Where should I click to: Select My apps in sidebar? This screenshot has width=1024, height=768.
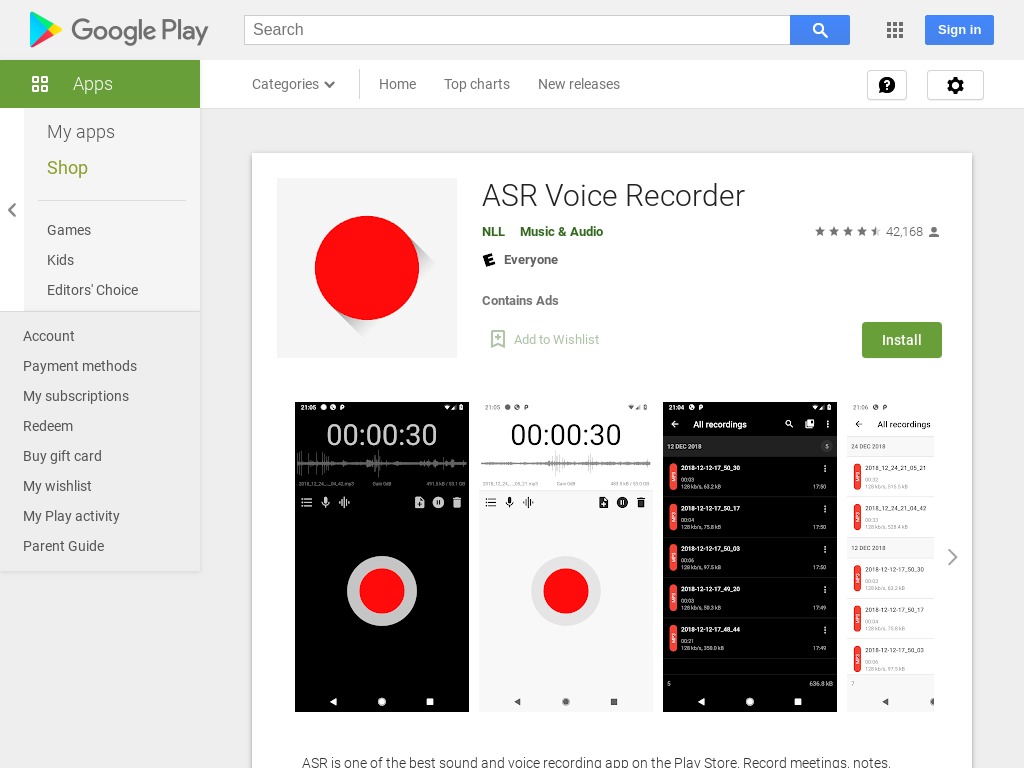(81, 132)
